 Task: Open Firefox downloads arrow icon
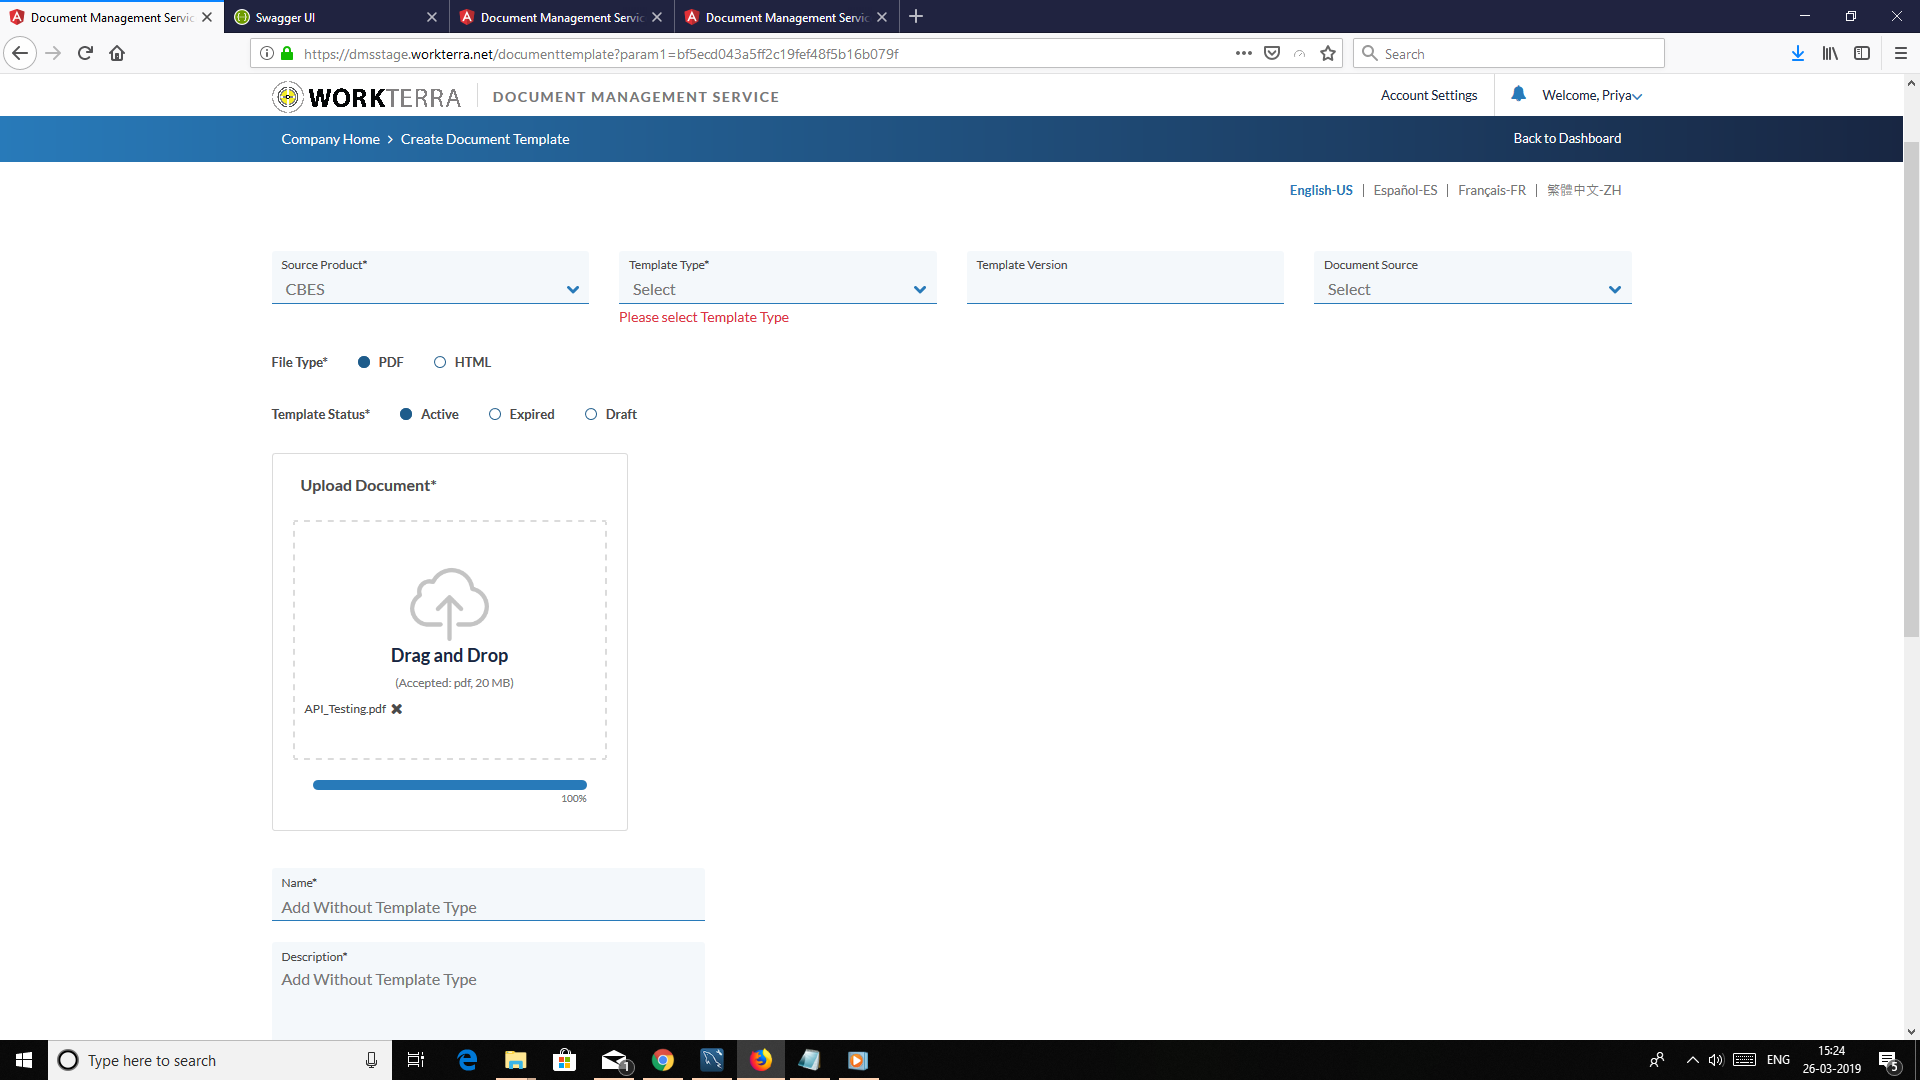point(1797,54)
